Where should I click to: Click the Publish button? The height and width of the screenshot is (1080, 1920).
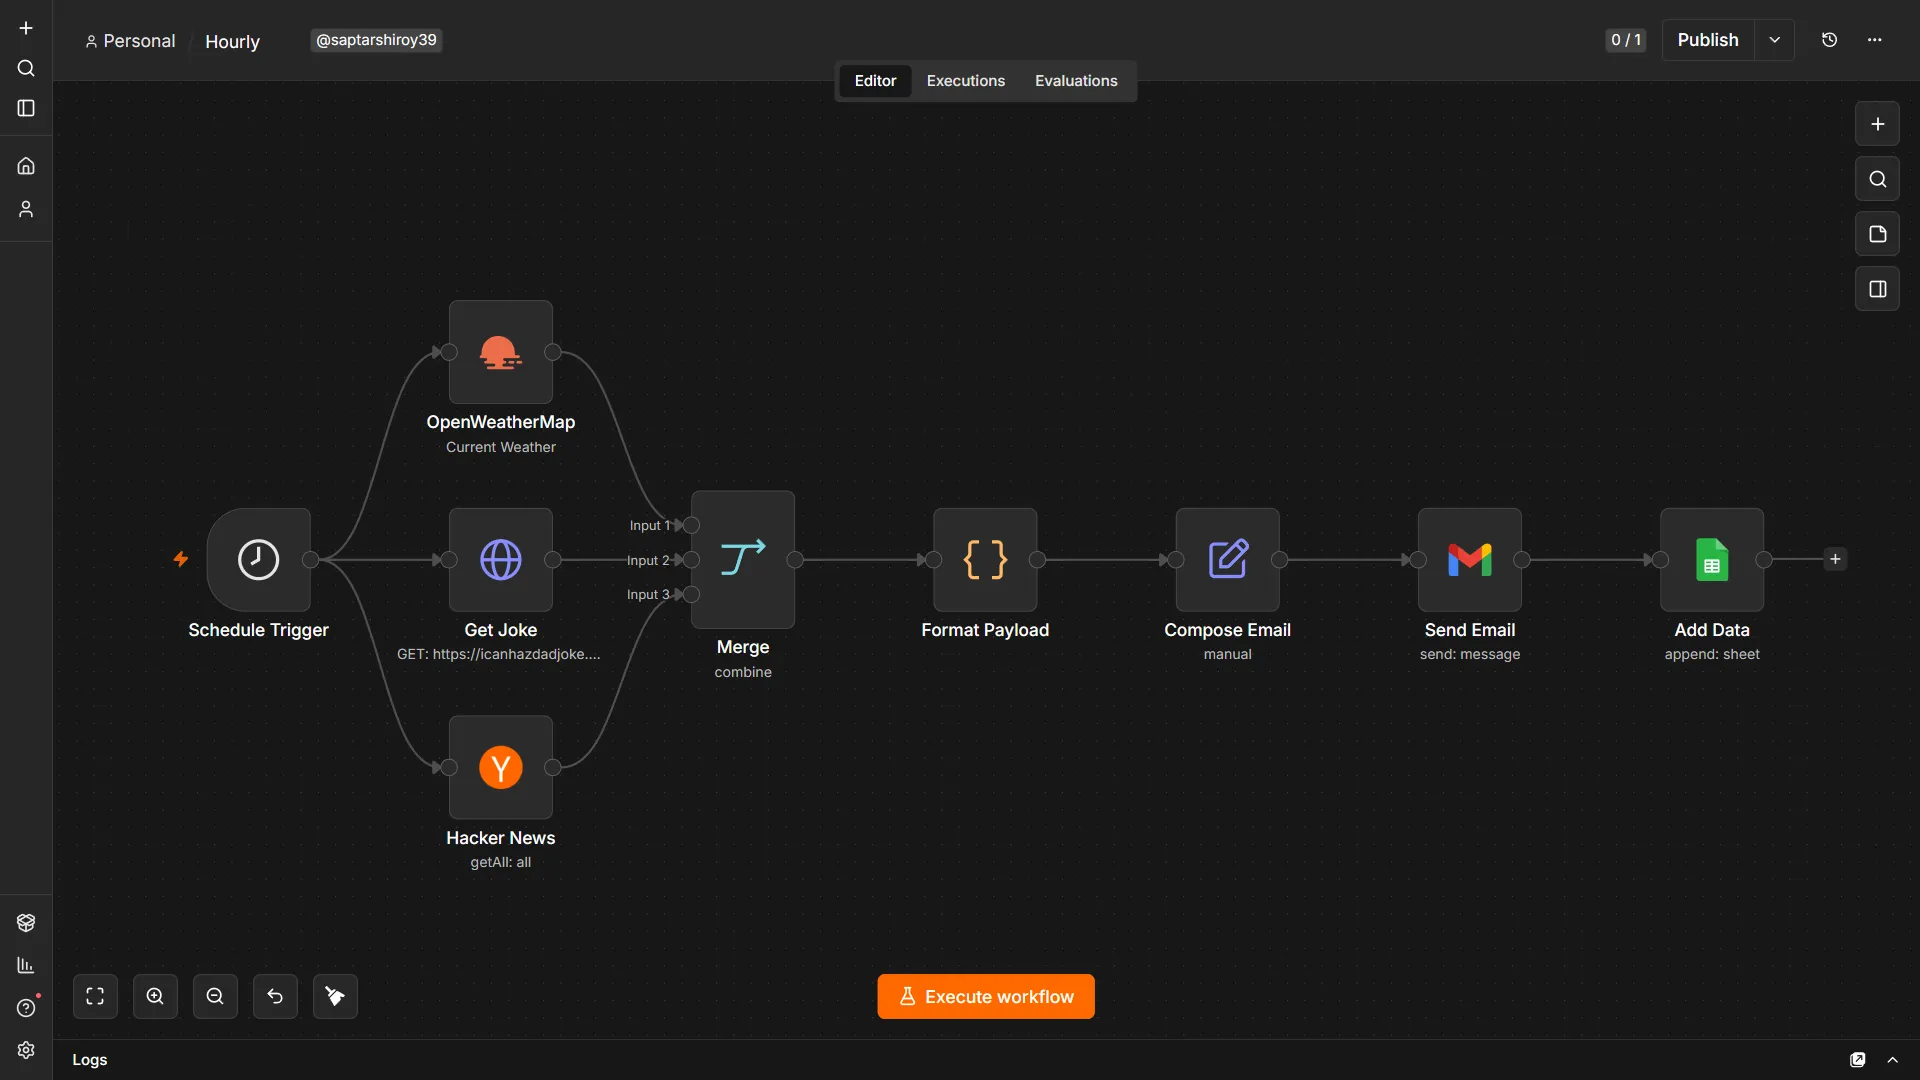click(x=1707, y=40)
